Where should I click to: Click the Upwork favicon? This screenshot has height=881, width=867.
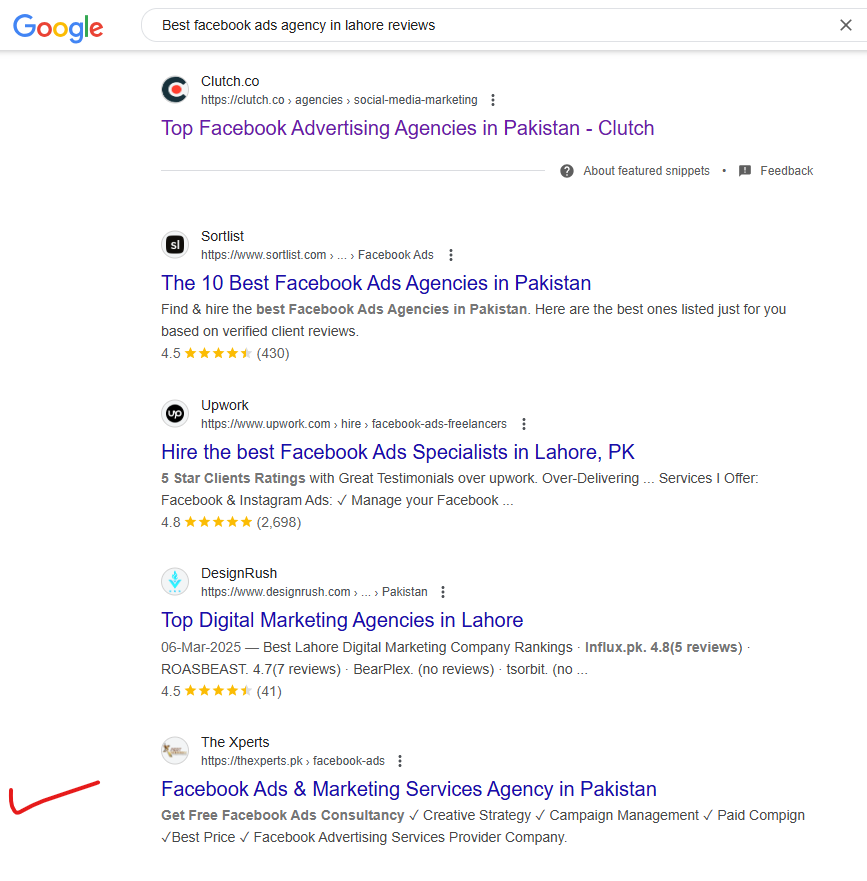click(175, 414)
